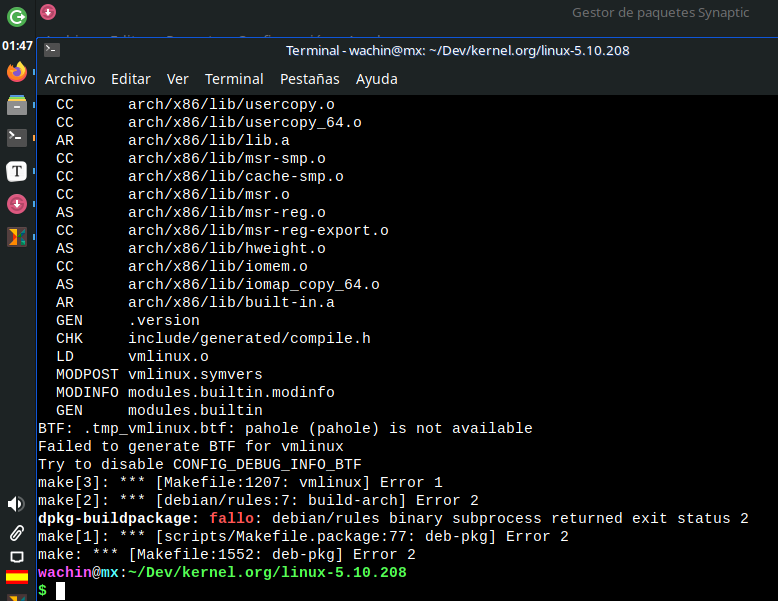Click the prompt path ~/Dev/kernel.org/linux-5.10.208
This screenshot has height=601, width=778.
tap(267, 572)
